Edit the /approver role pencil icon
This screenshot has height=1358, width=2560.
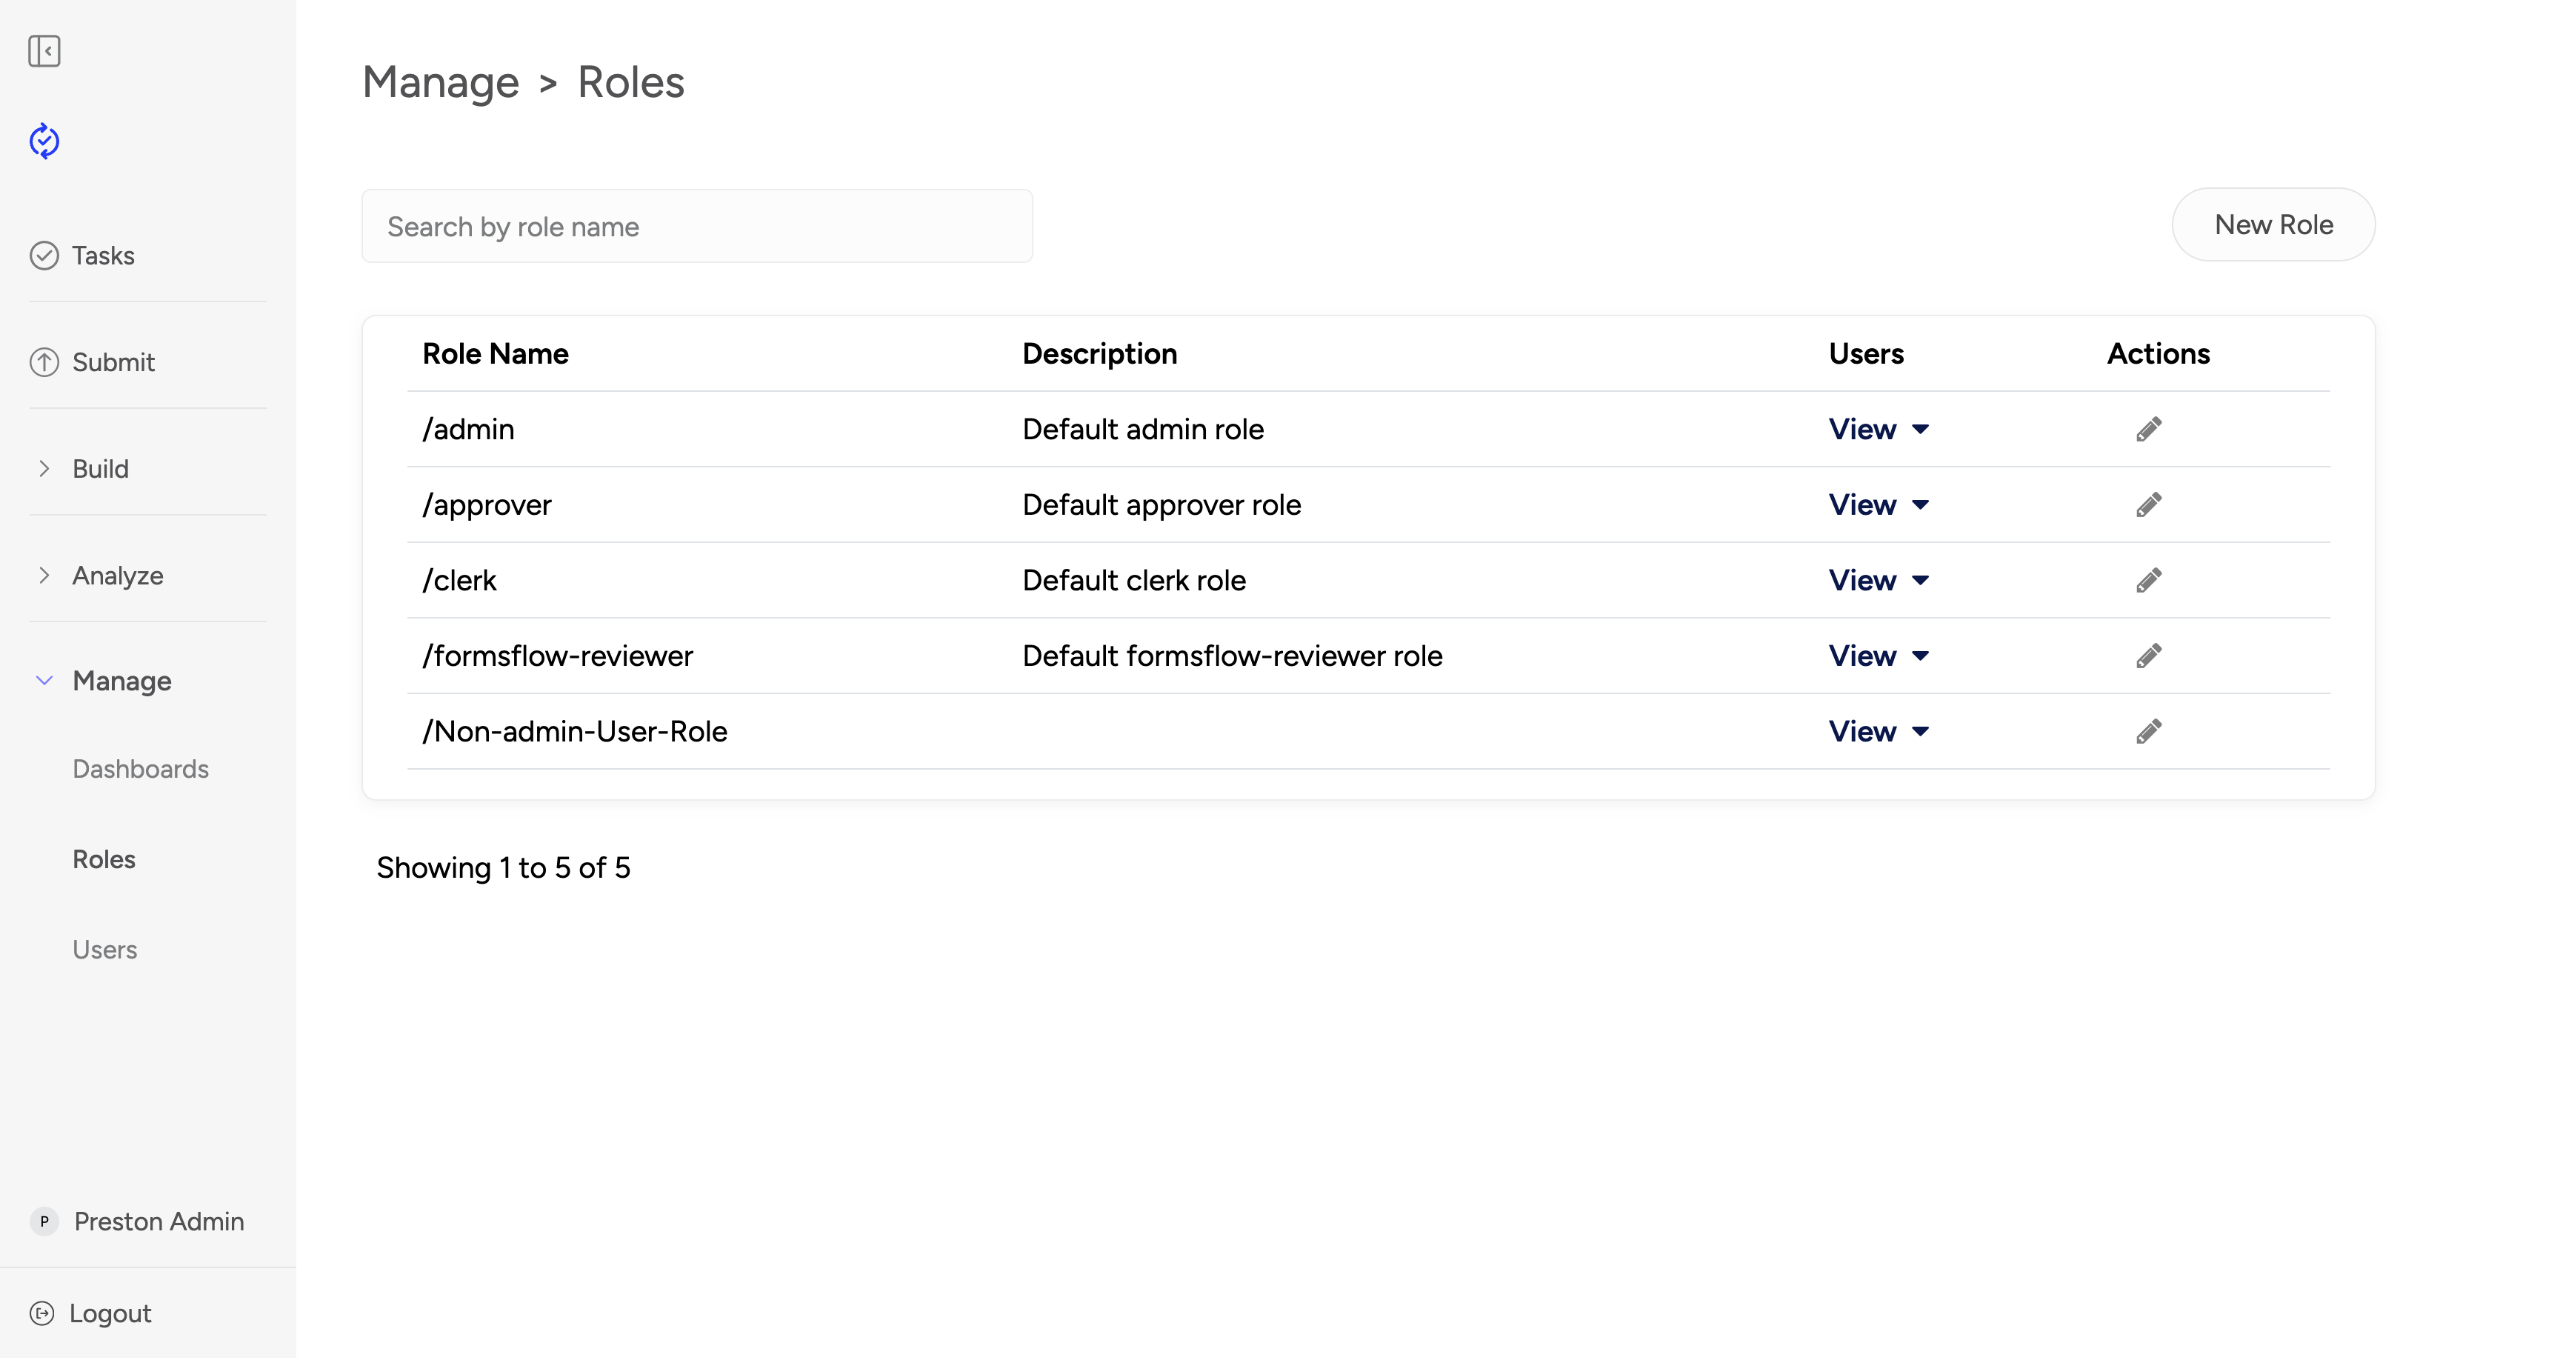pyautogui.click(x=2148, y=505)
